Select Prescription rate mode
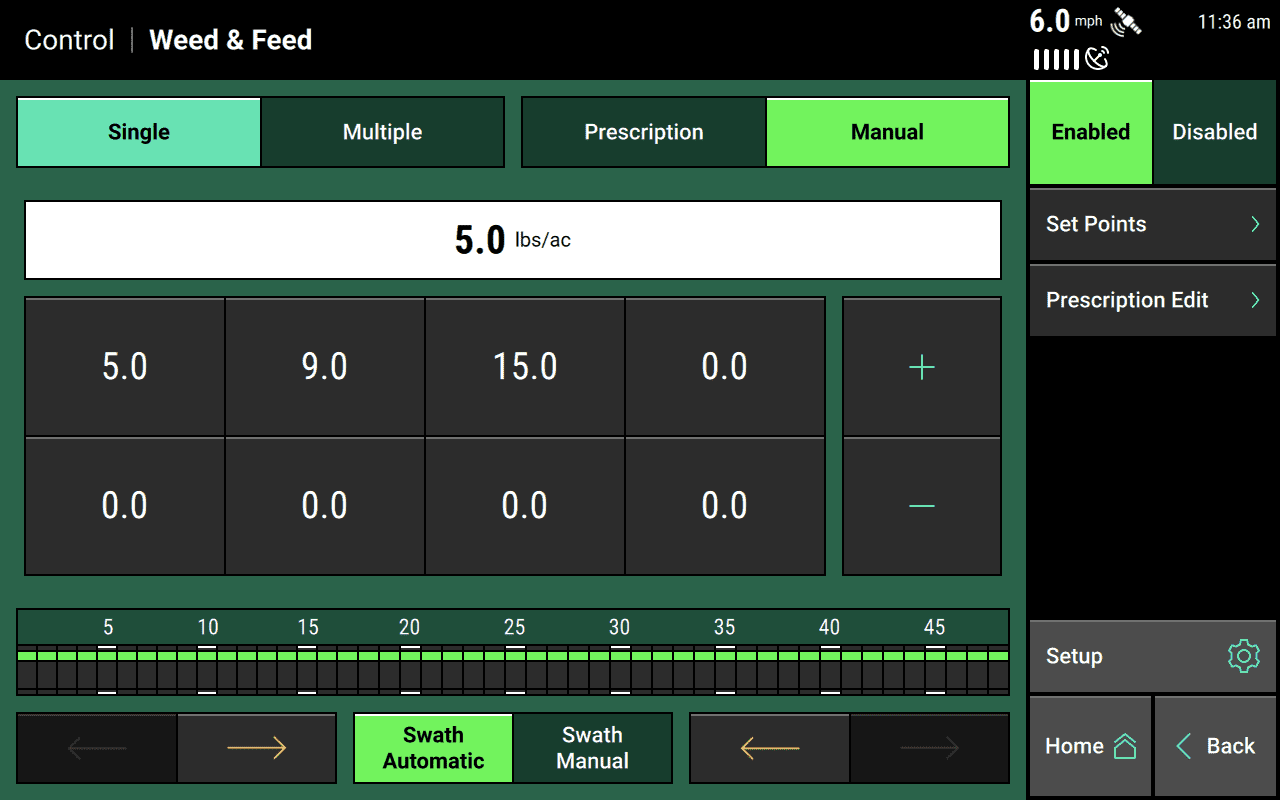 (644, 132)
